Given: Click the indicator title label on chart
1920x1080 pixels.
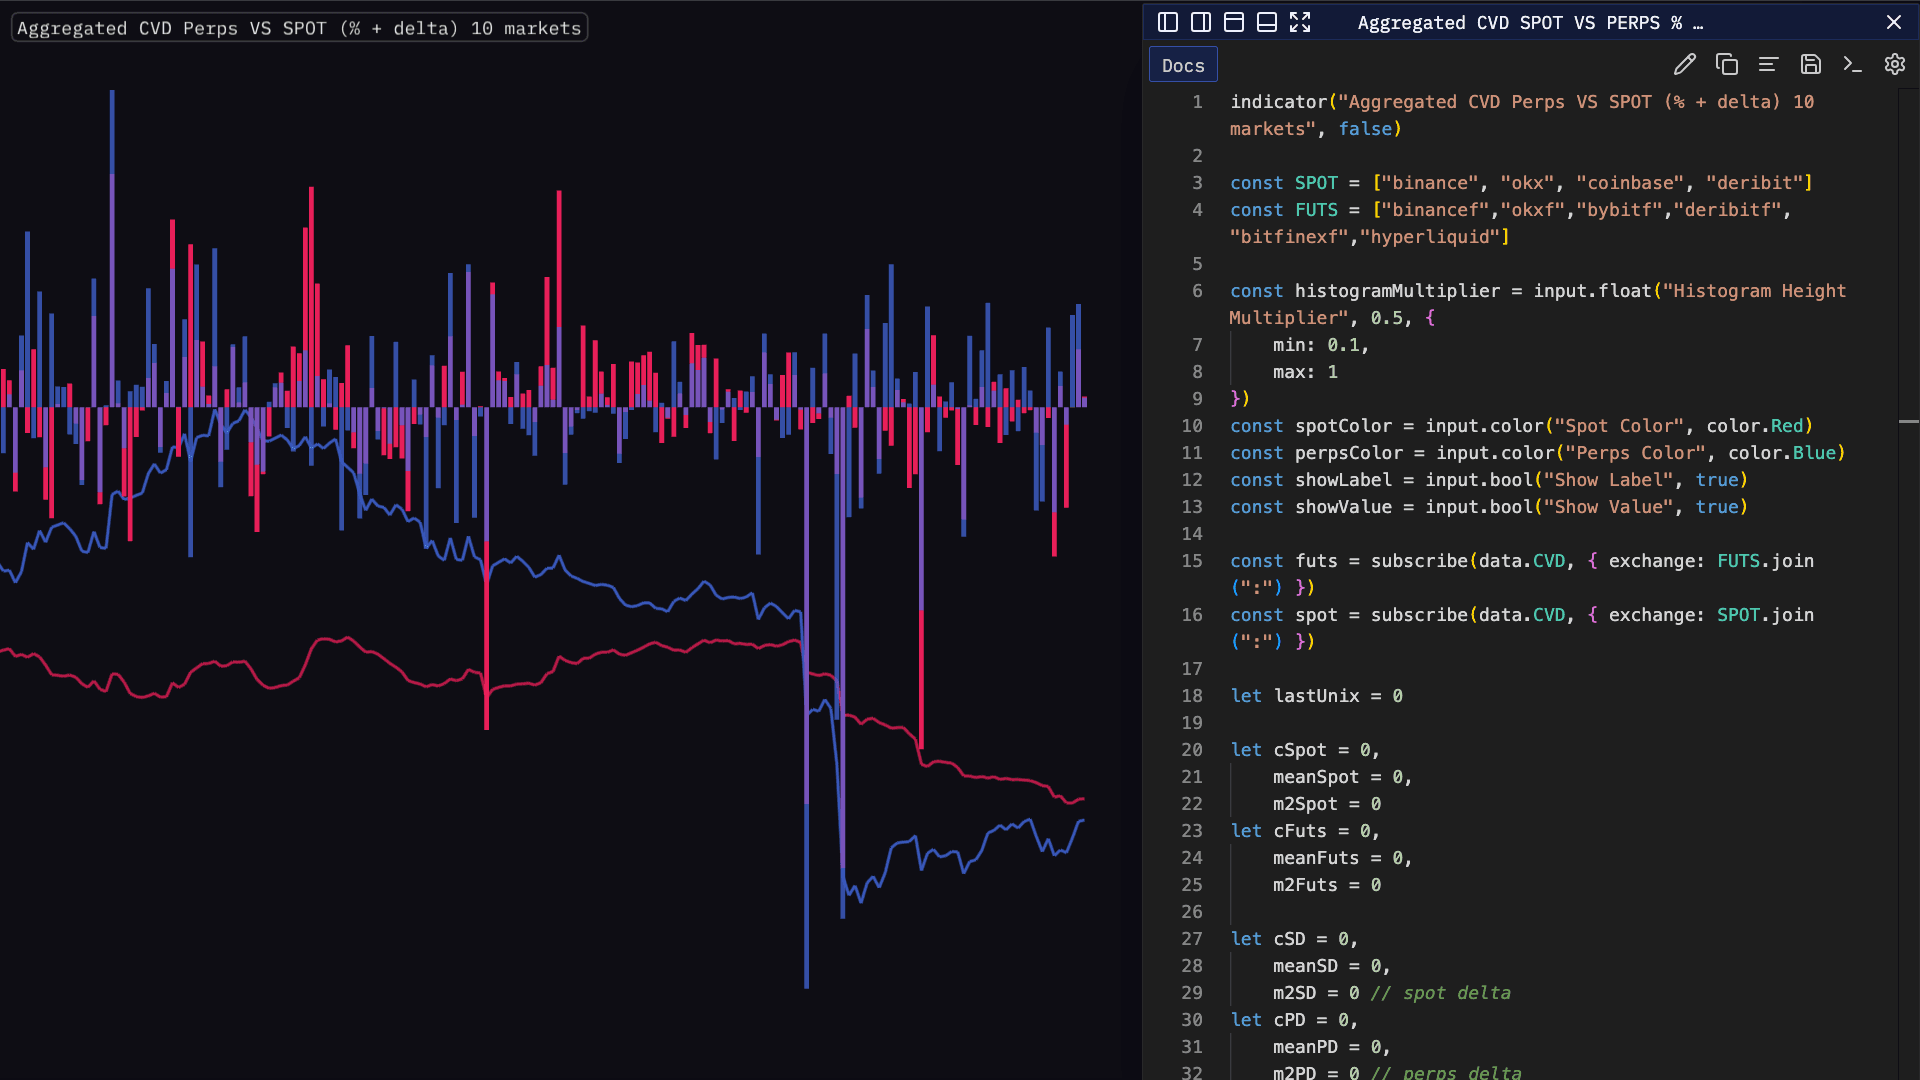Looking at the screenshot, I should pyautogui.click(x=299, y=28).
